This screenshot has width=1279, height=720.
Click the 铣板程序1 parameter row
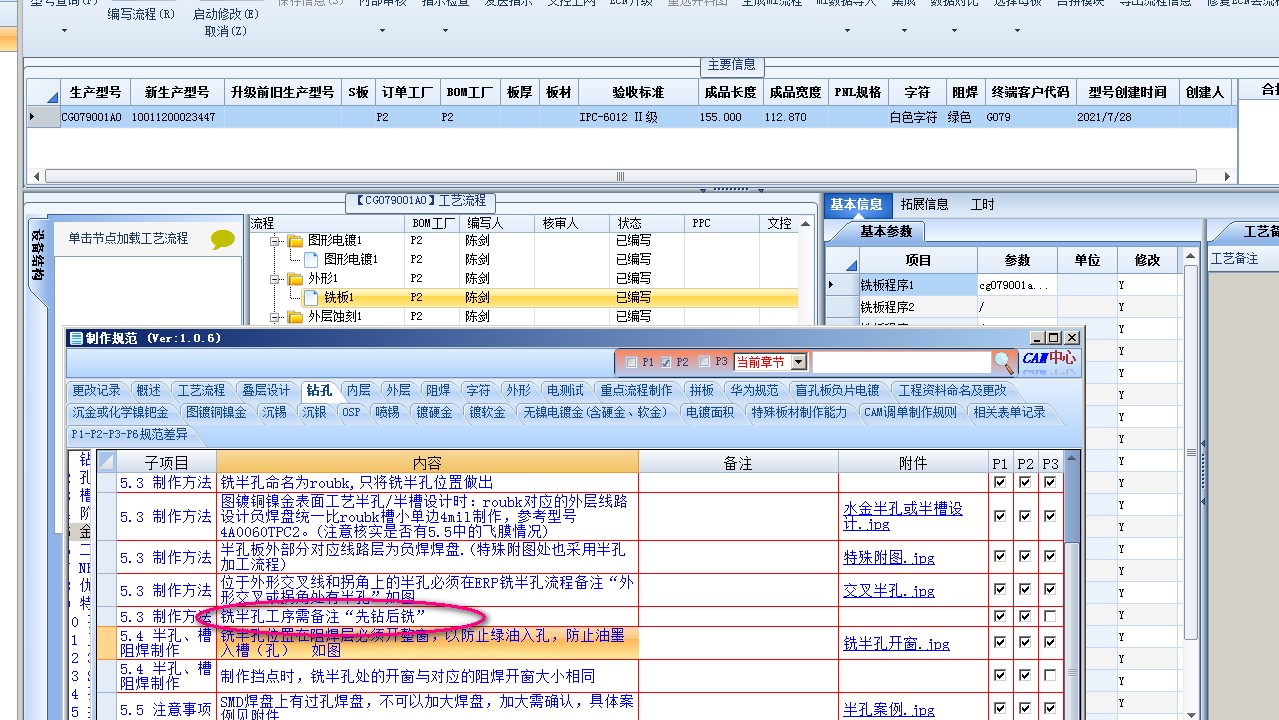[1006, 285]
